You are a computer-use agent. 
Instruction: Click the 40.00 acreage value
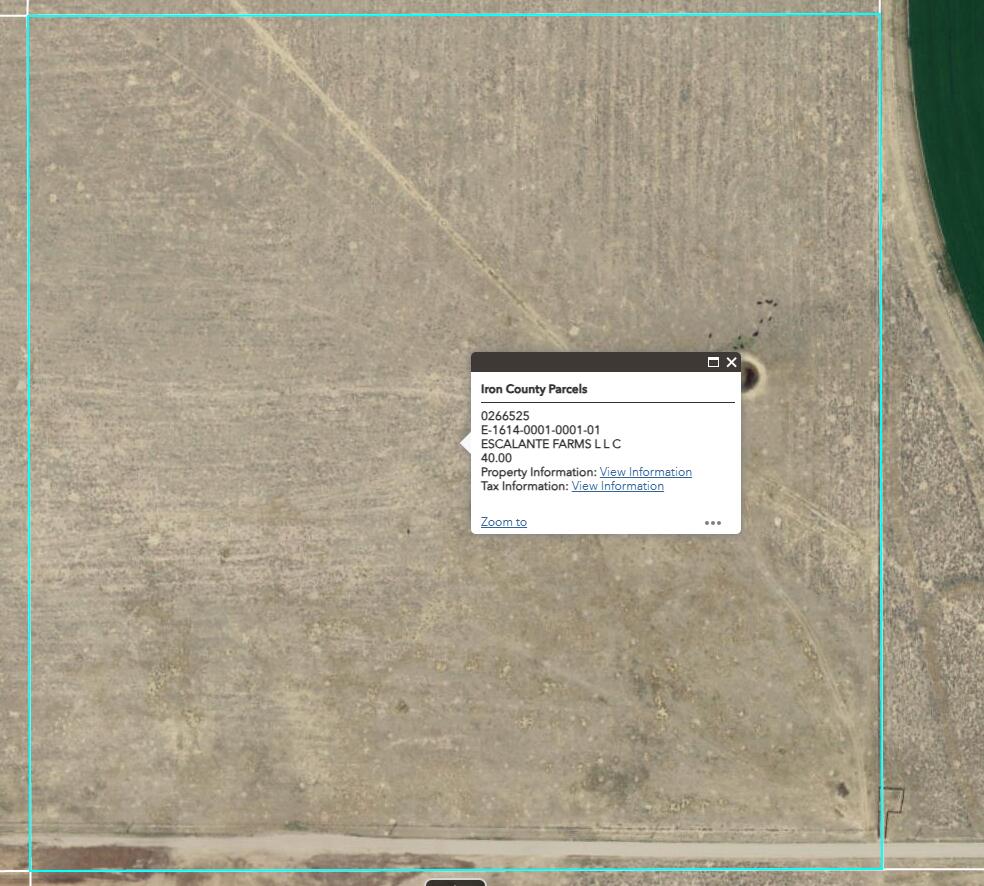click(x=496, y=458)
